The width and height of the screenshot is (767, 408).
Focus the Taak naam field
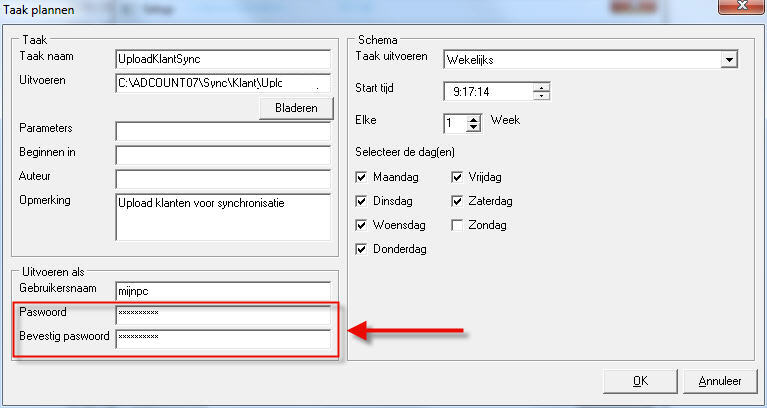[x=223, y=59]
